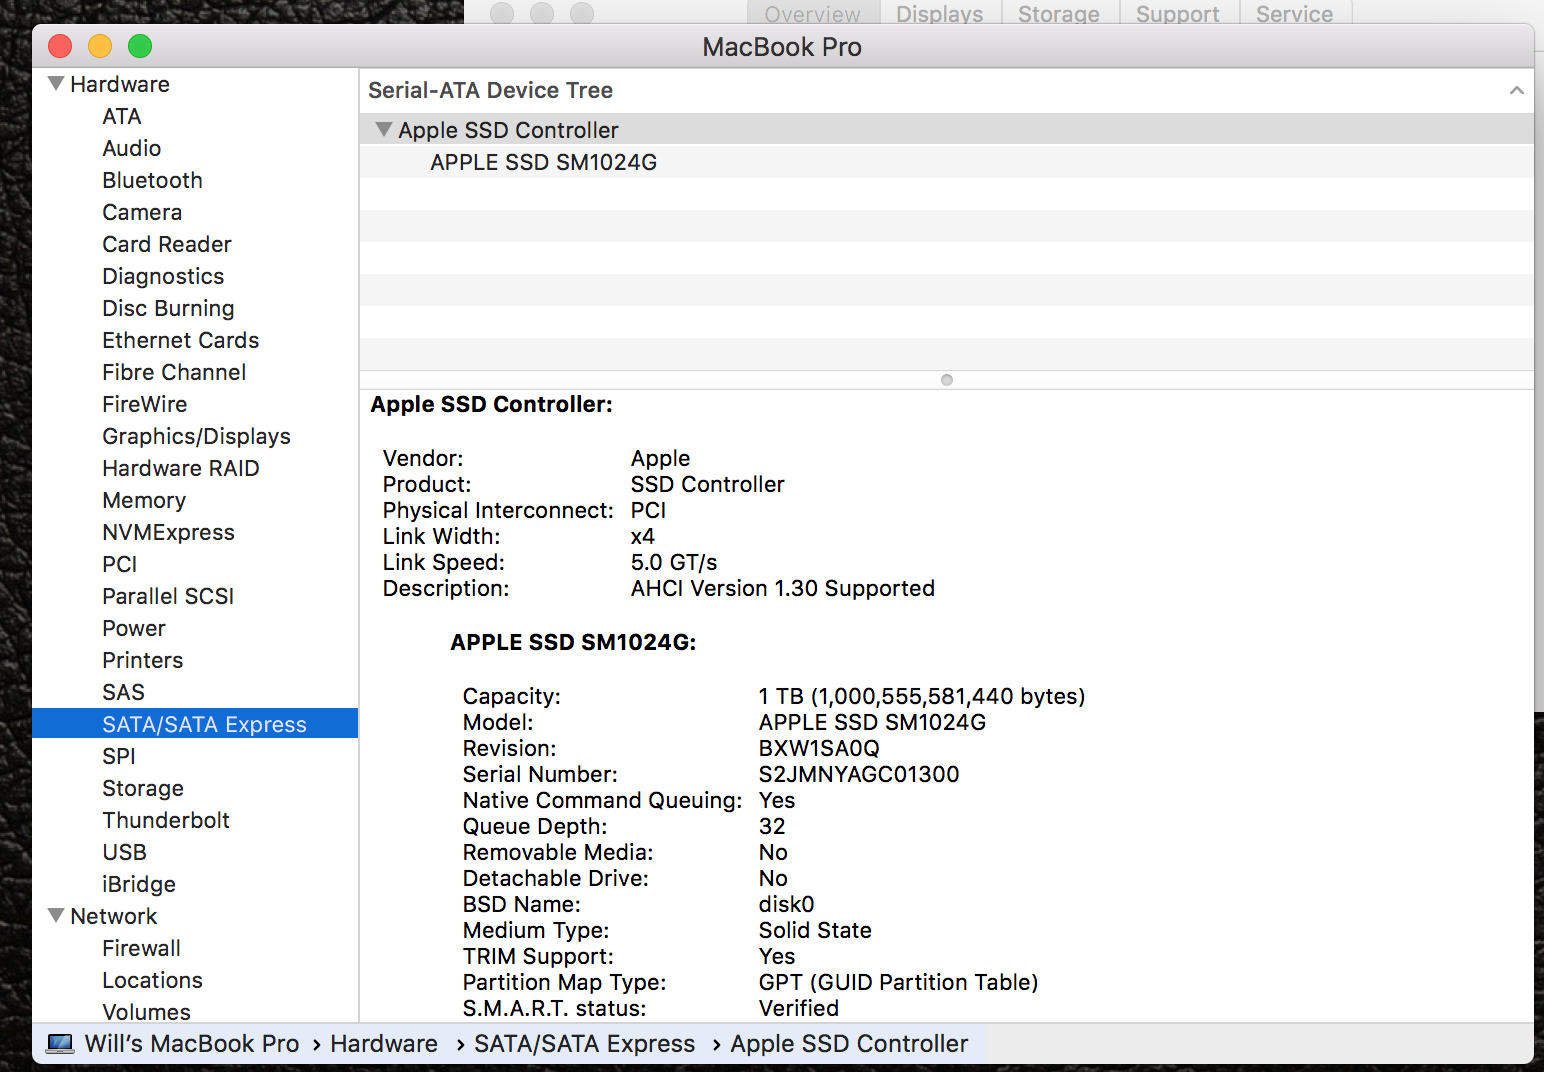Image resolution: width=1544 pixels, height=1072 pixels.
Task: Collapse the Network section in sidebar
Action: [x=57, y=916]
